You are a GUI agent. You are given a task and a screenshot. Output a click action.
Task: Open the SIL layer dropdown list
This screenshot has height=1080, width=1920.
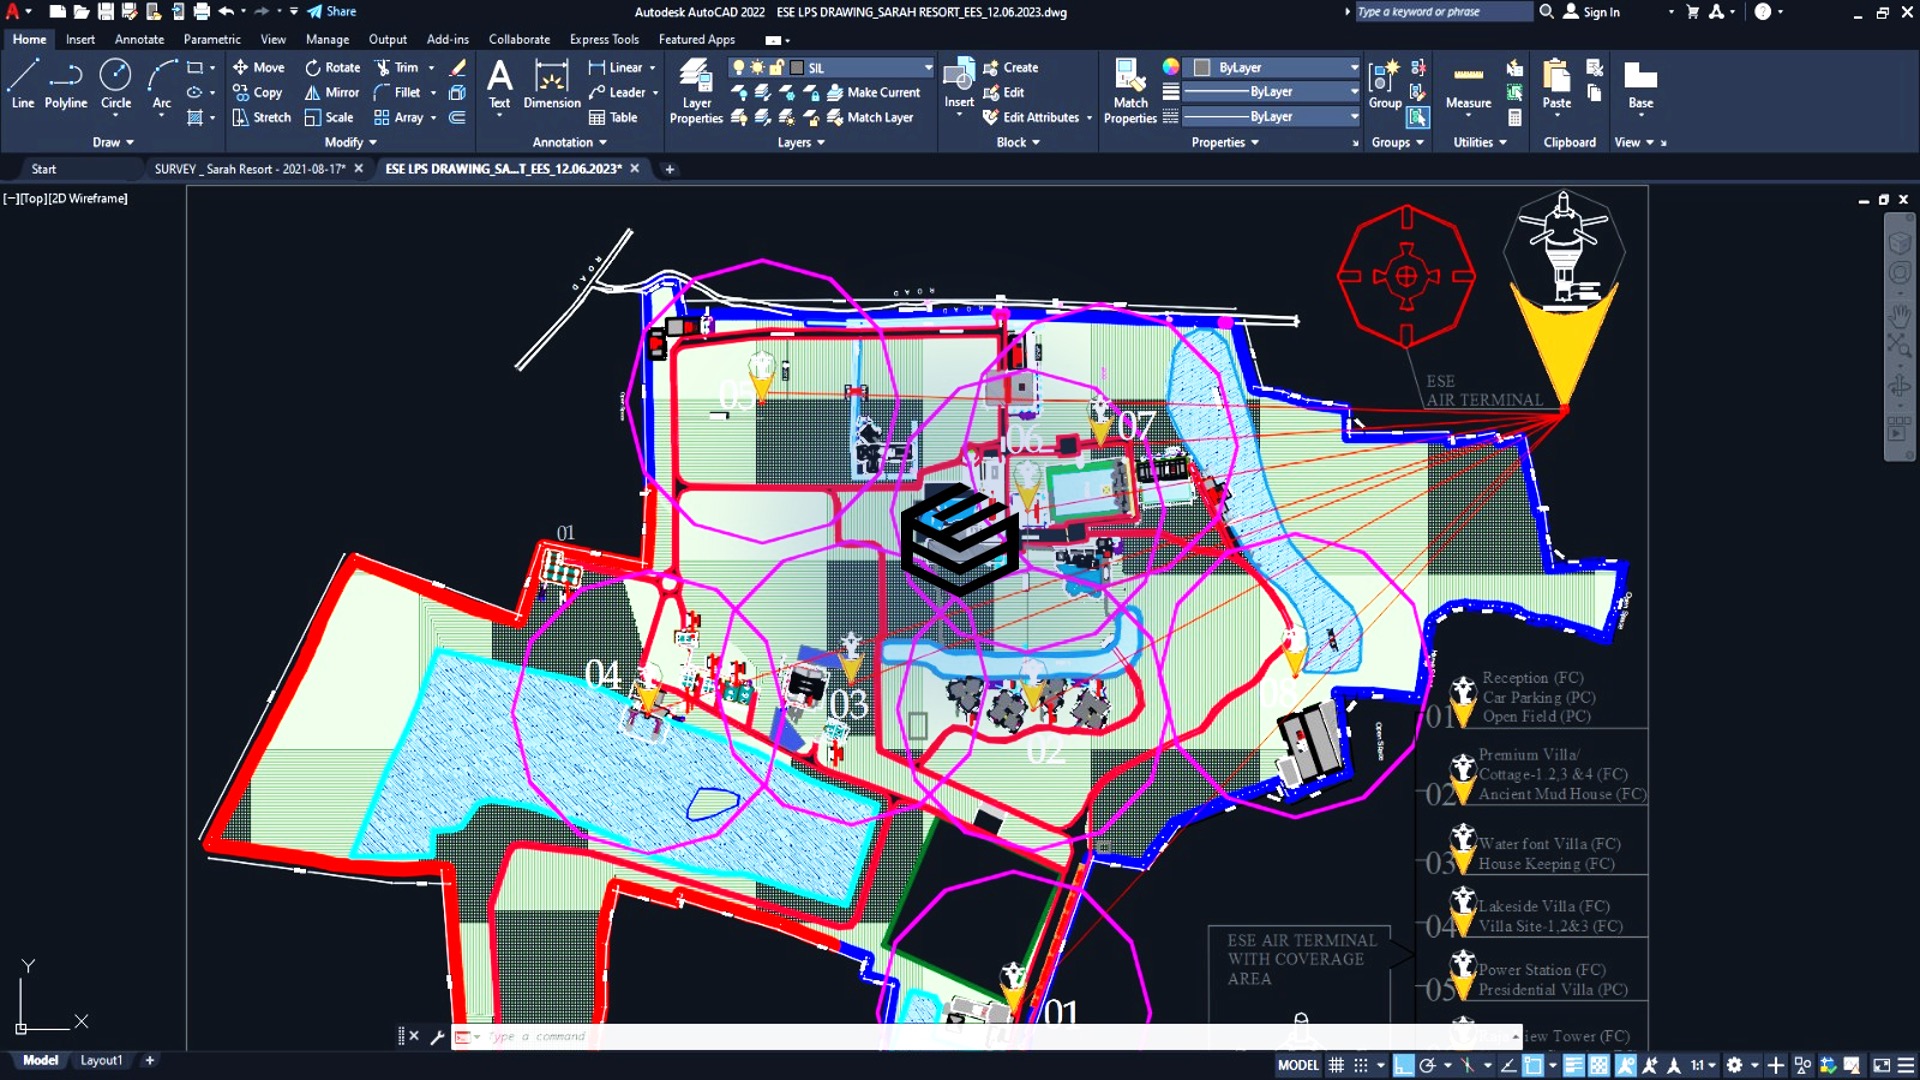coord(928,68)
